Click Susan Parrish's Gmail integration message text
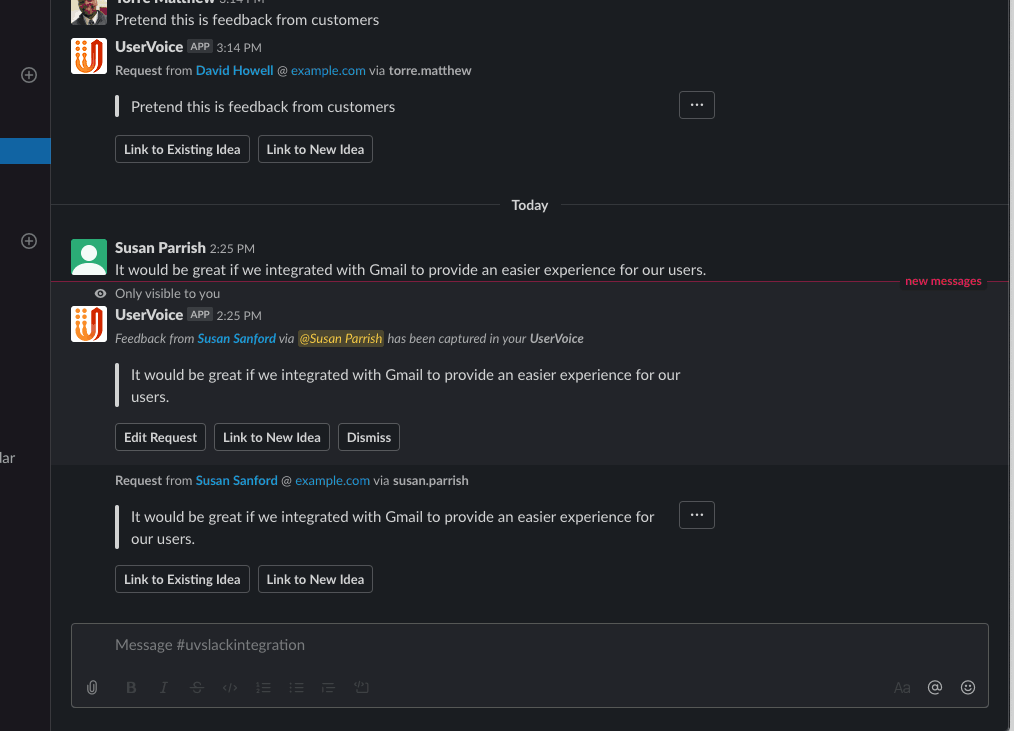The image size is (1014, 731). click(x=411, y=270)
